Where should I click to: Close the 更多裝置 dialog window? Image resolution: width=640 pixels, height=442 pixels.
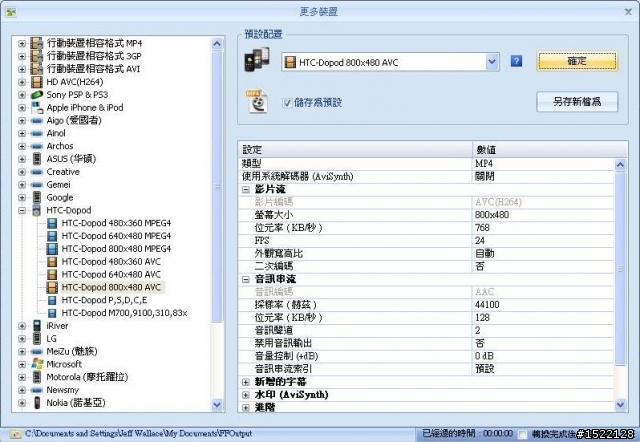click(x=629, y=12)
